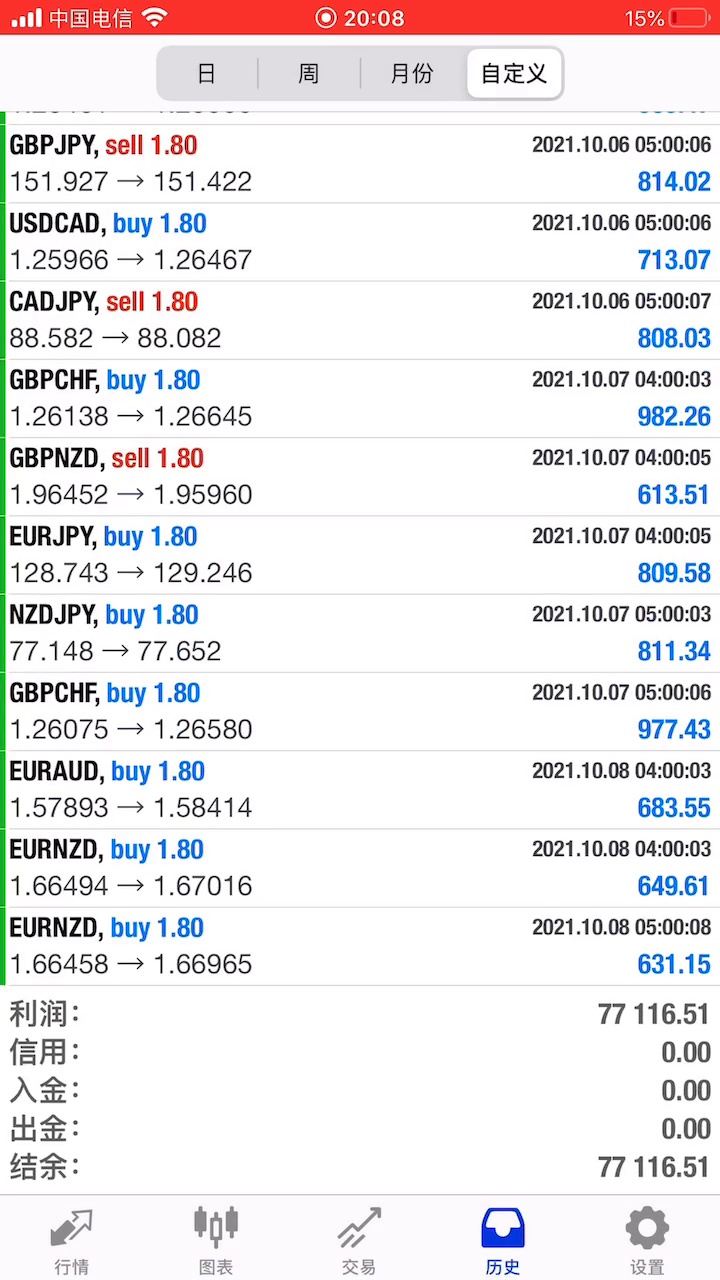Image resolution: width=720 pixels, height=1280 pixels.
Task: Select the CADJPY sell trade entry
Action: [x=360, y=320]
